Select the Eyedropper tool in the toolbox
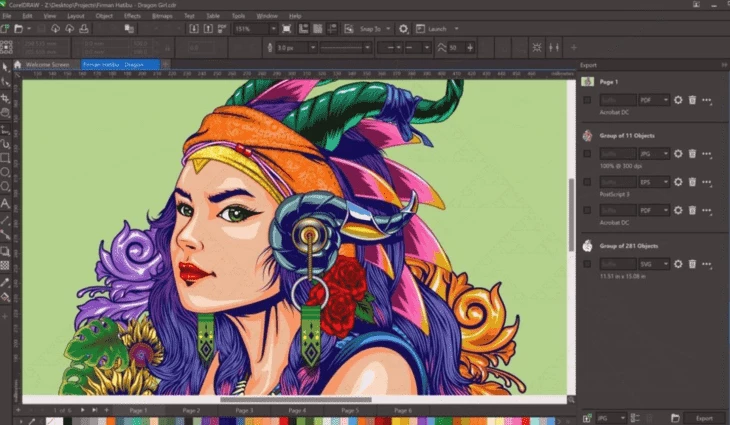The image size is (730, 425). click(5, 282)
